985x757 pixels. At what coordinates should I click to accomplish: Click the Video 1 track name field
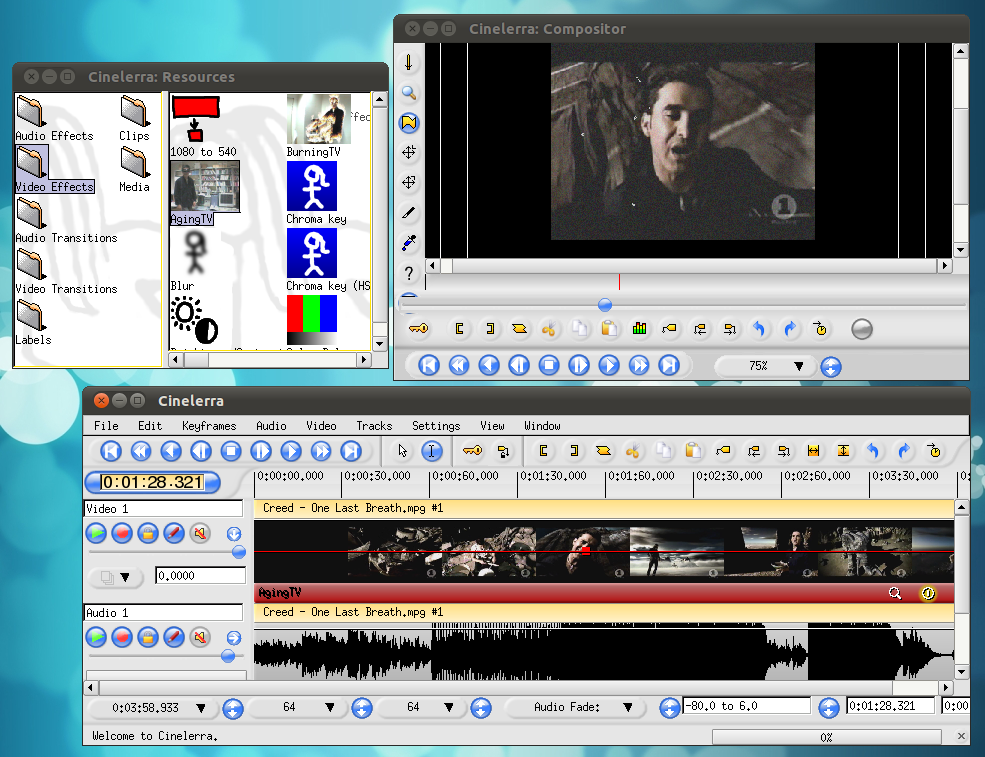(163, 508)
